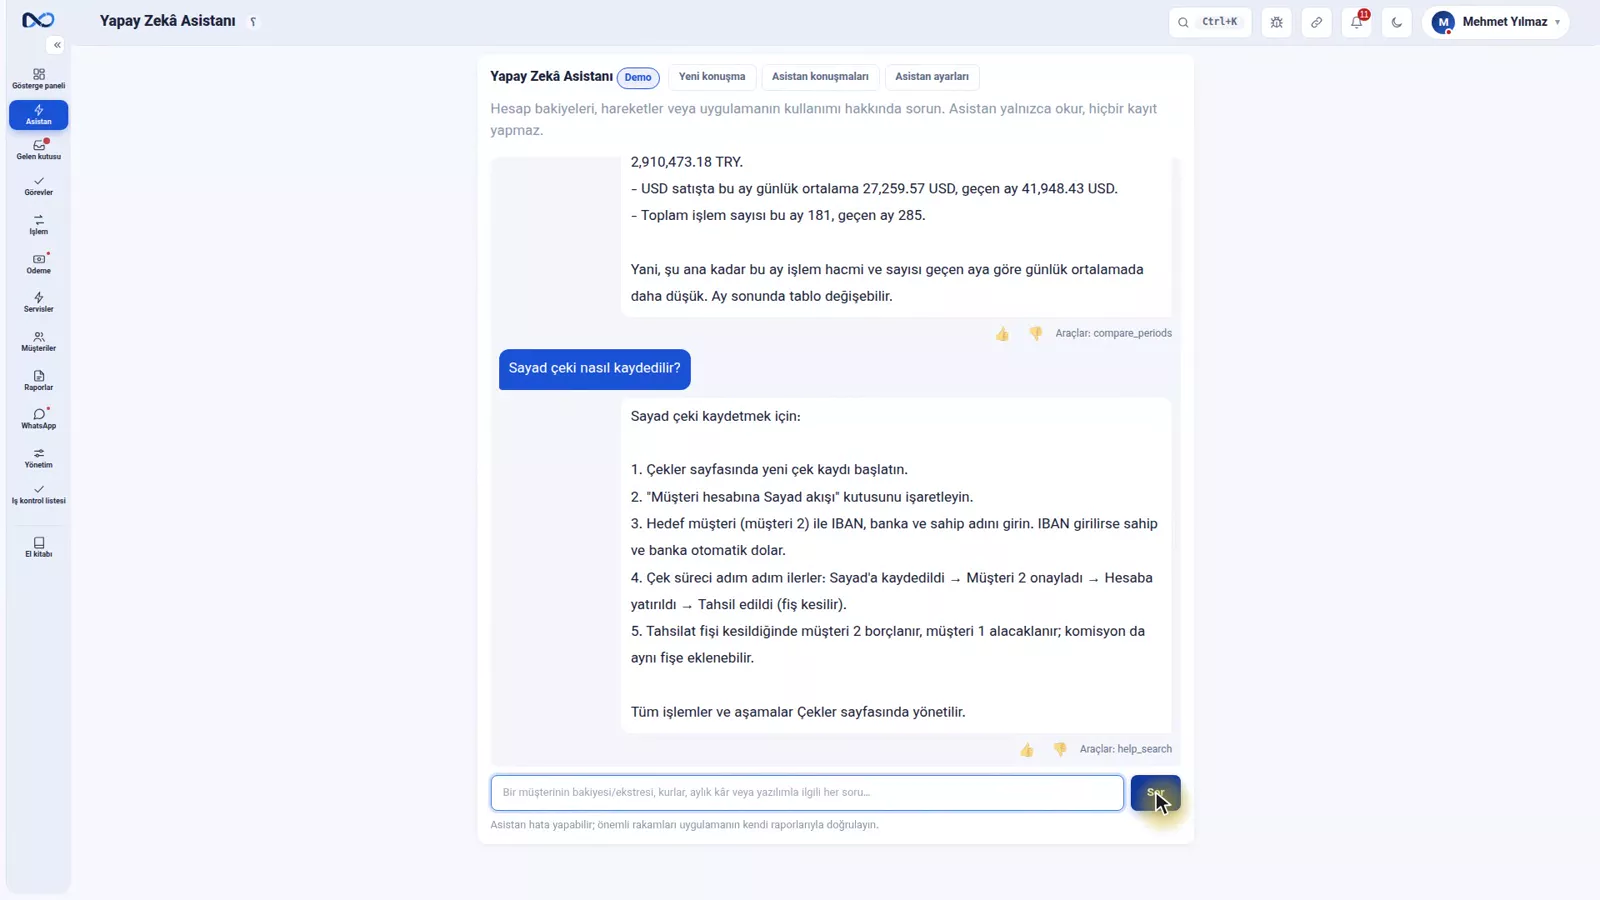
Task: Open Gösterge paneli in sidebar
Action: coord(39,79)
